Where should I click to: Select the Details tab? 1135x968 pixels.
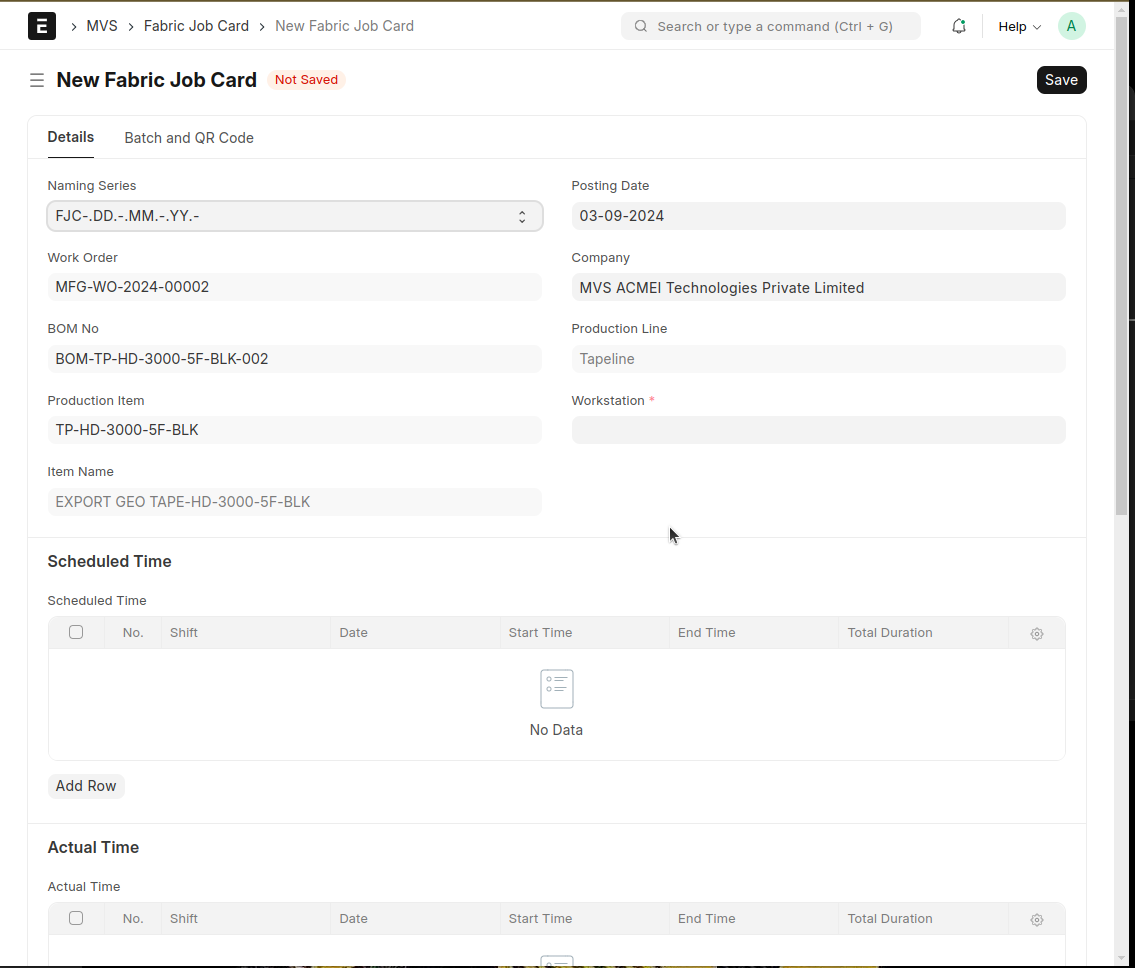(x=71, y=137)
